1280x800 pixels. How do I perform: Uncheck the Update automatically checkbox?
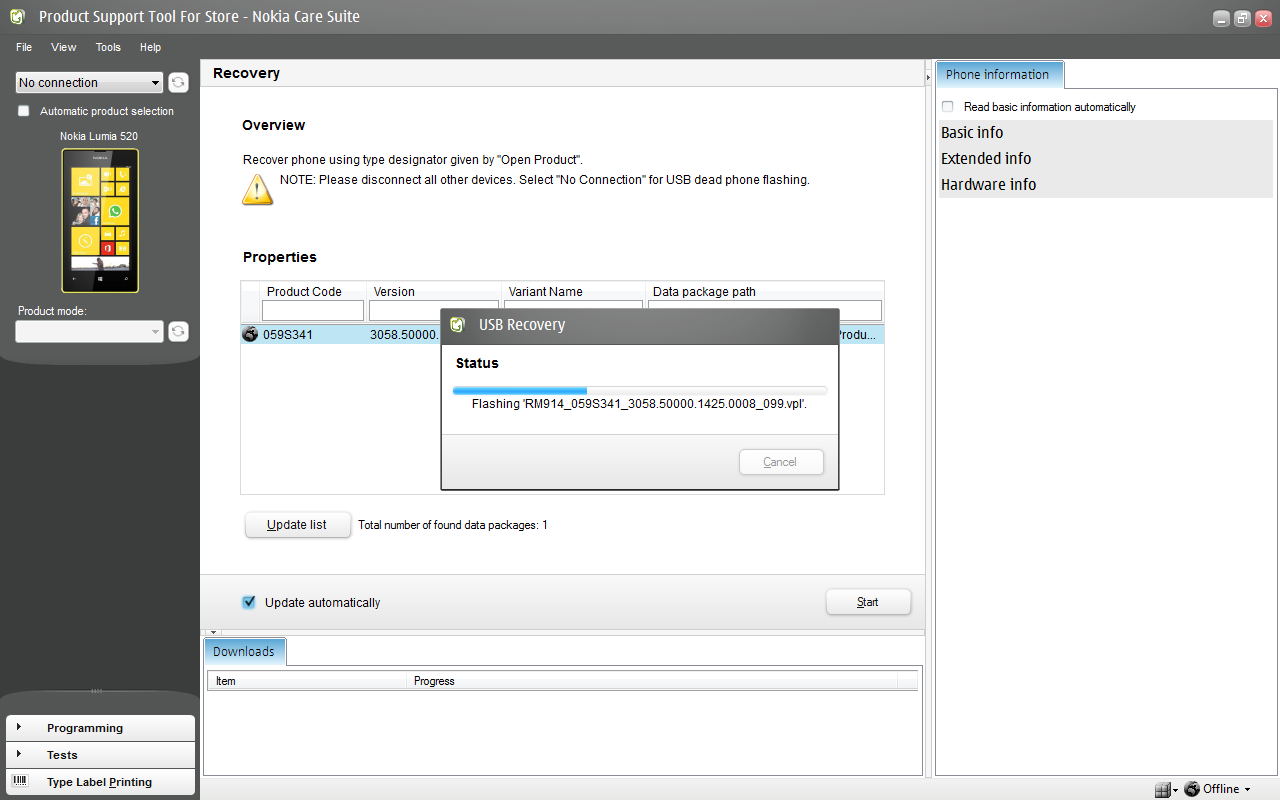coord(249,602)
